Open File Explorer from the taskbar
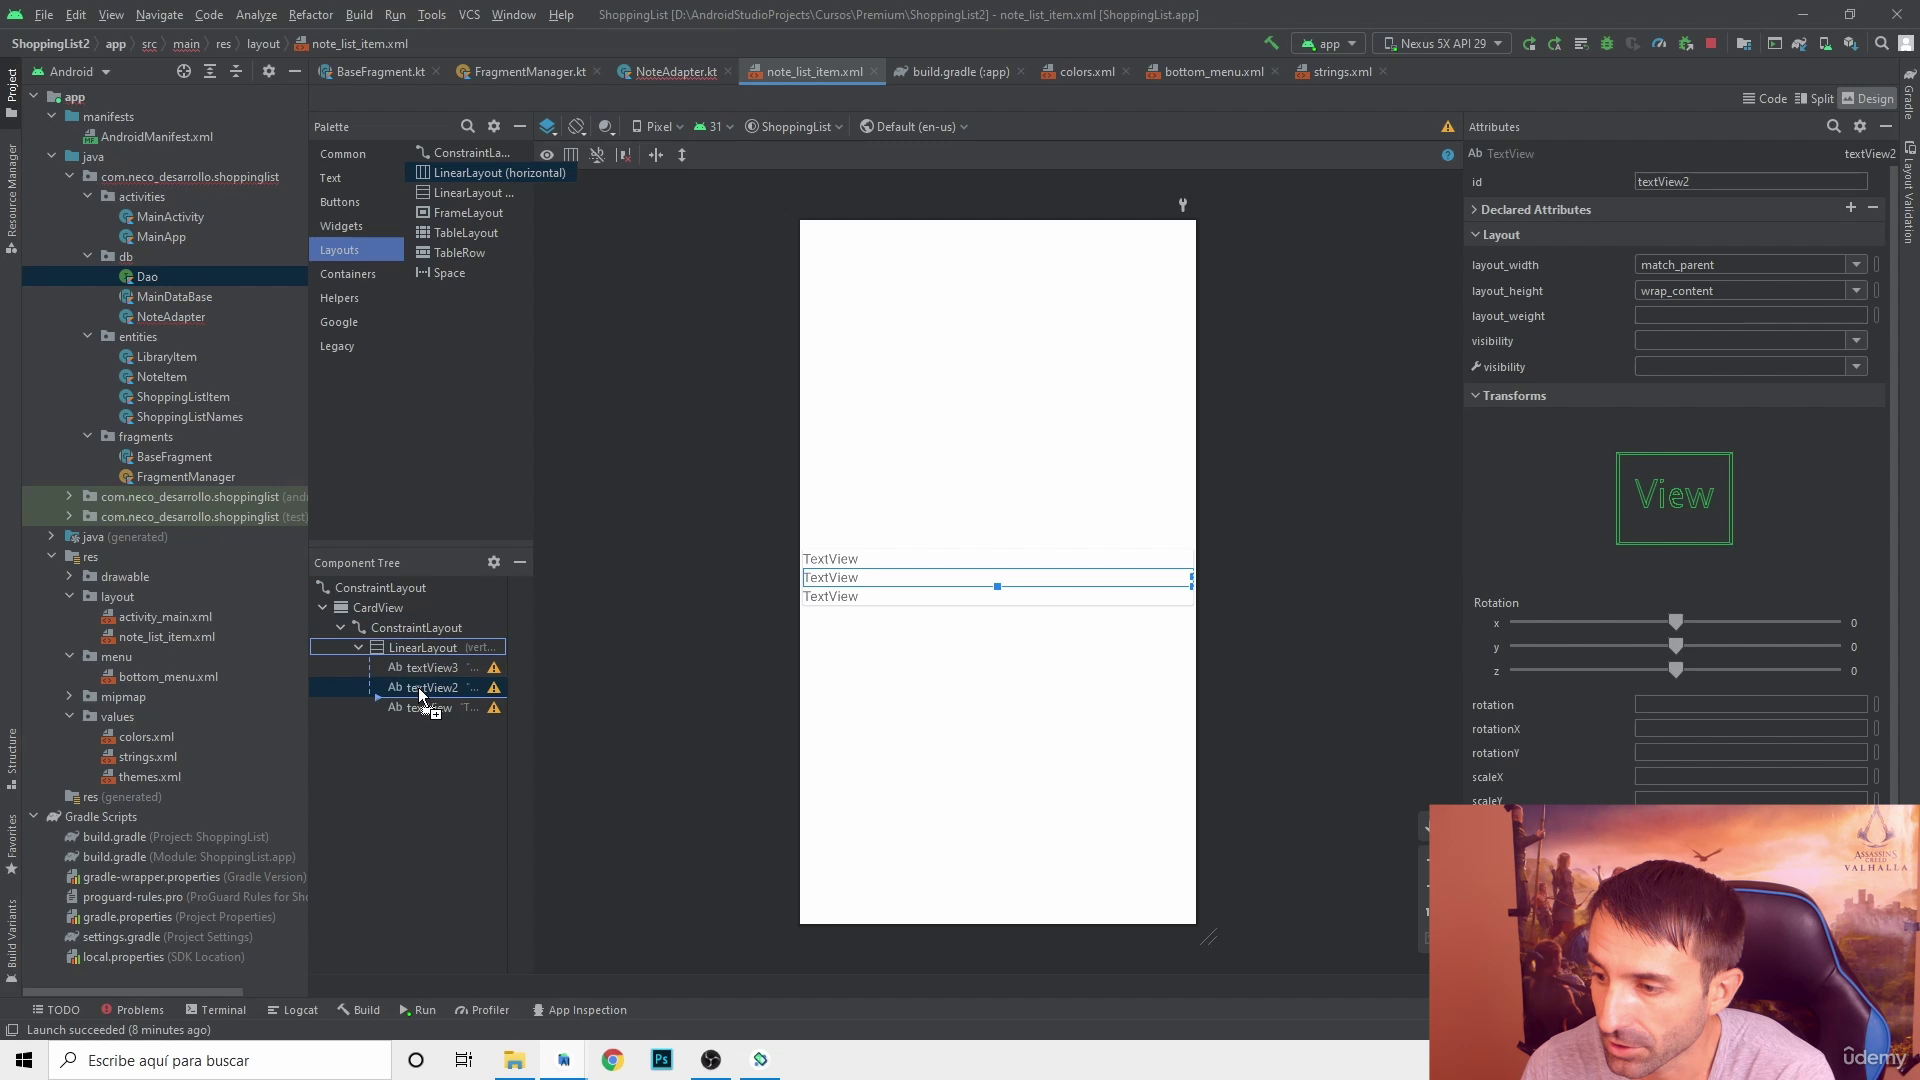This screenshot has width=1920, height=1080. pyautogui.click(x=514, y=1060)
